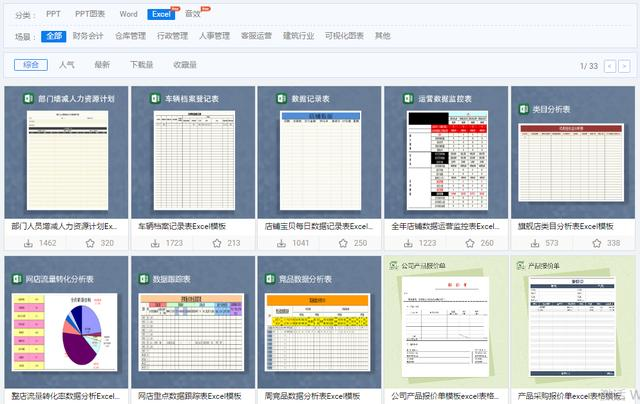Viewport: 640px width, 404px height.
Task: Open 店铺宝贝每日数据记录表Excel... title link
Action: click(x=318, y=226)
